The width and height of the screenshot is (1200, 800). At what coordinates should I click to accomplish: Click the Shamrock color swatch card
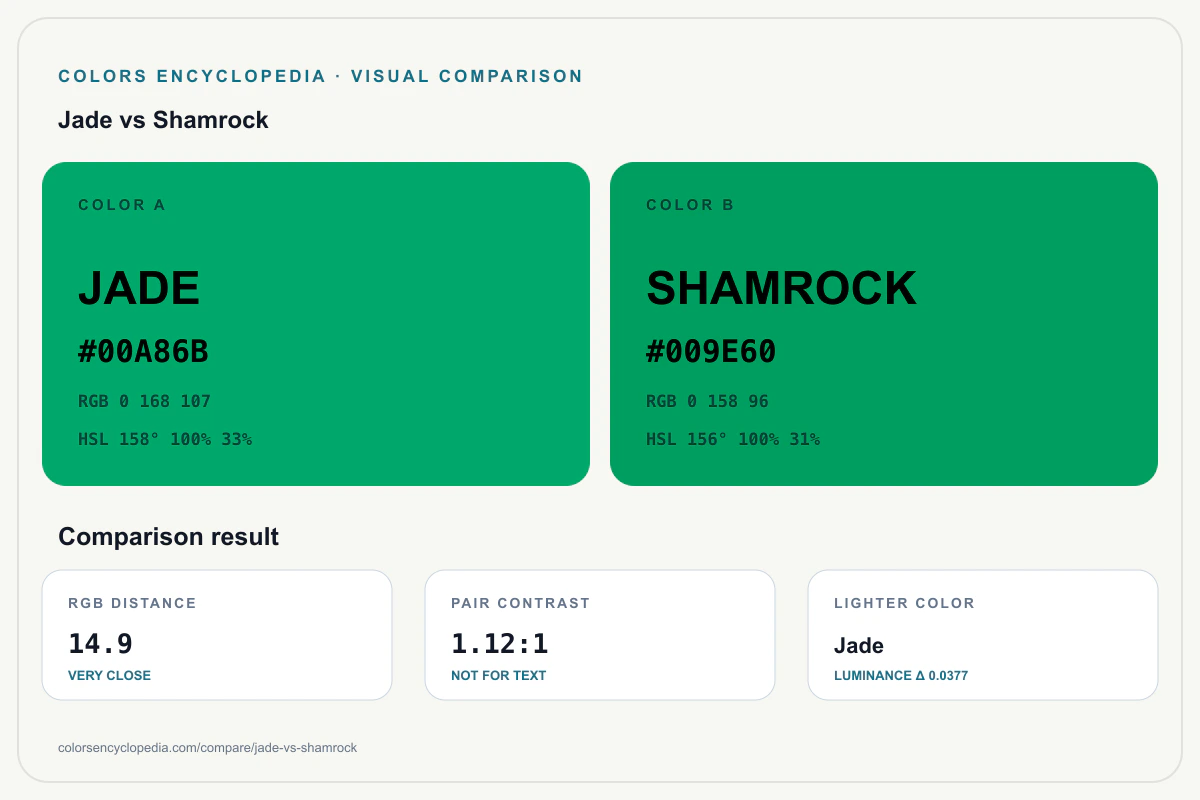click(x=884, y=324)
